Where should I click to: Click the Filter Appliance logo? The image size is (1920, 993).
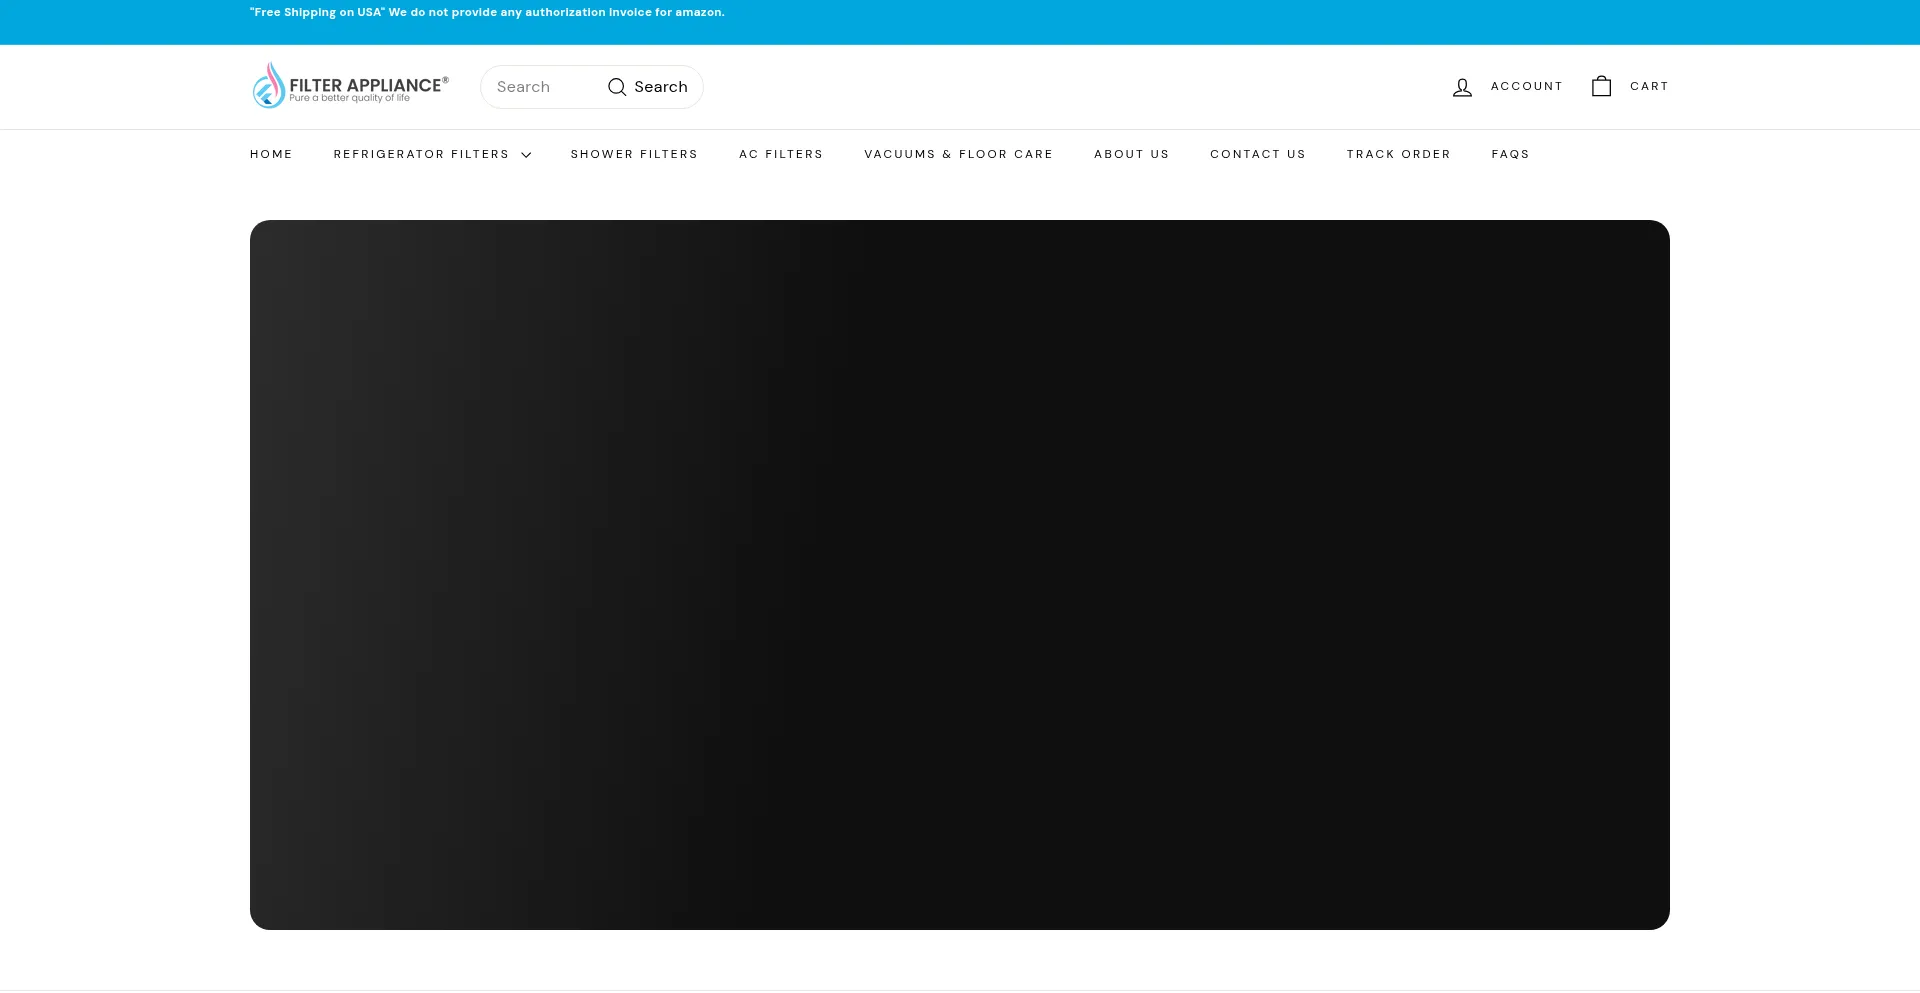[350, 87]
